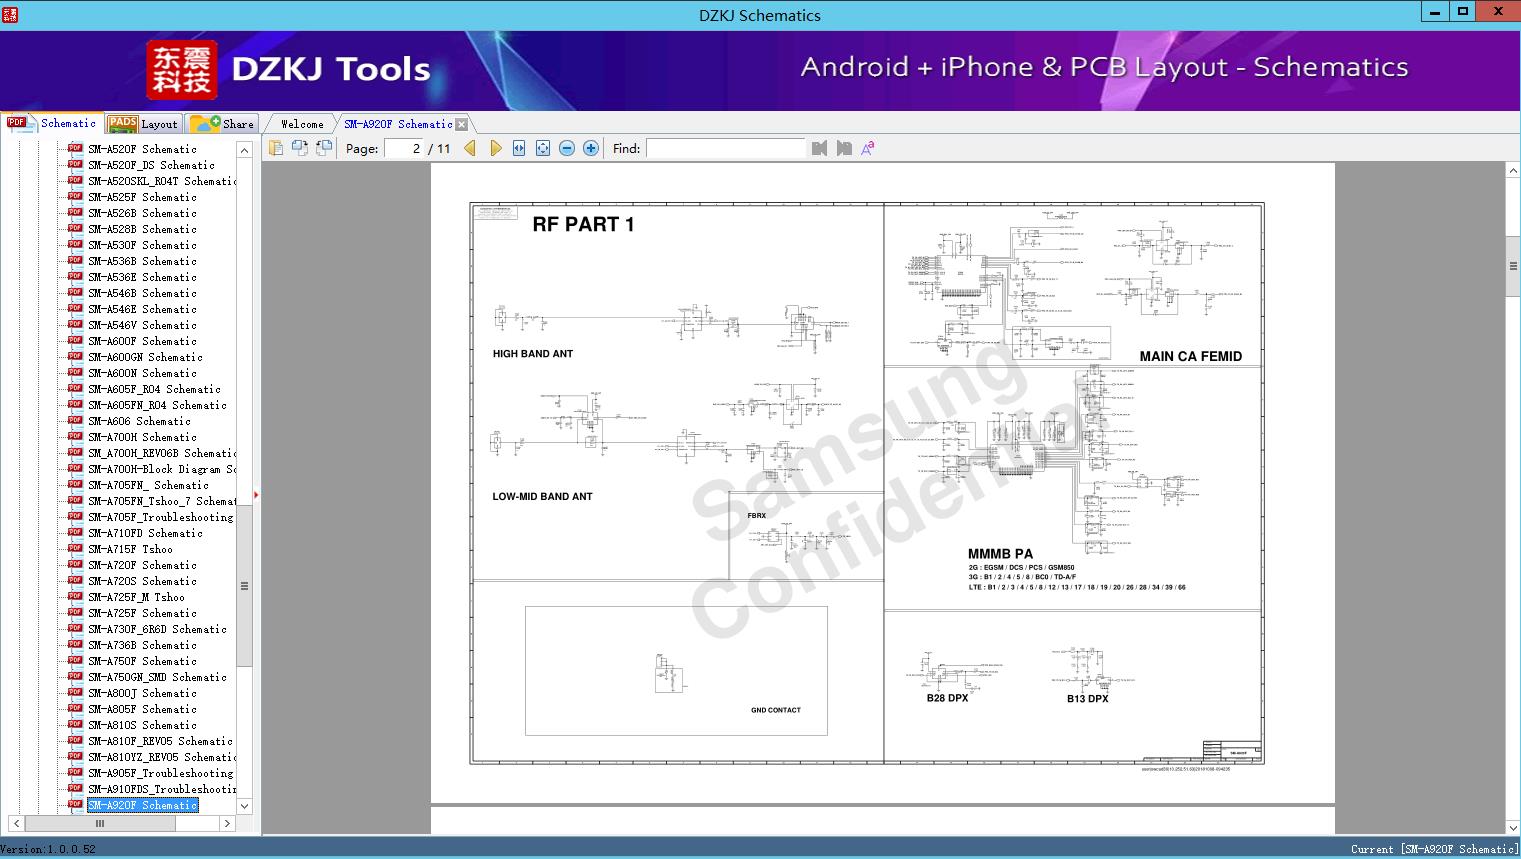Open SM-A905F_Troubleshooting

160,773
